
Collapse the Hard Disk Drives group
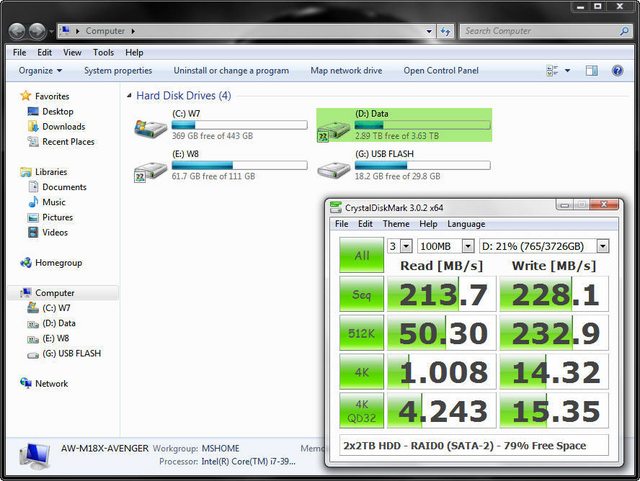(x=129, y=96)
